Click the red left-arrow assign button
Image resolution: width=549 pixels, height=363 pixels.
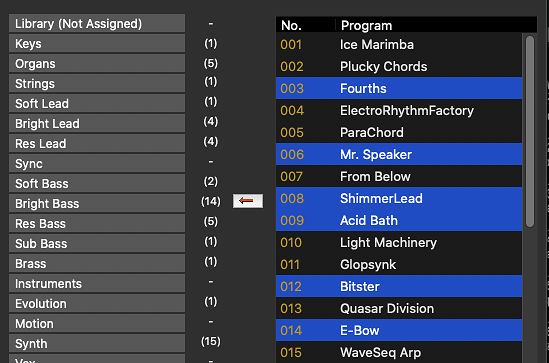coord(248,201)
